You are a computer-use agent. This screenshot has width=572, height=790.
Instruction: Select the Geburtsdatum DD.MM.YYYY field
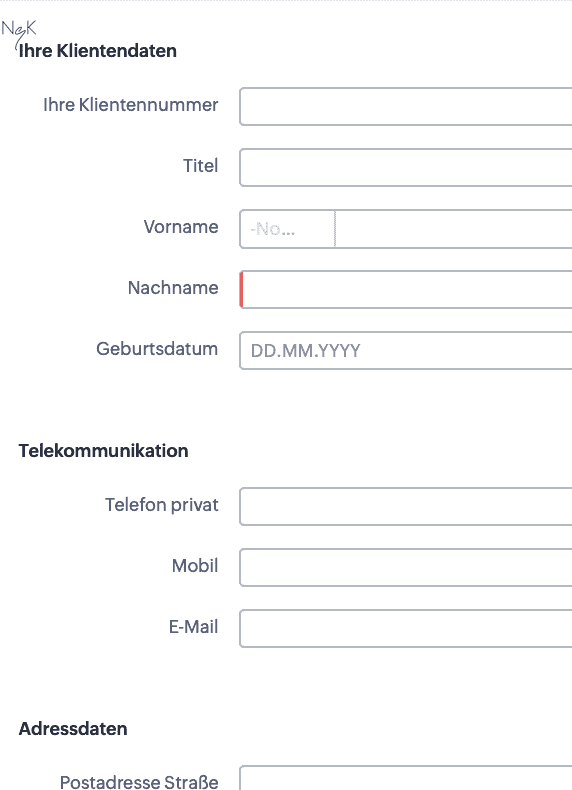tap(406, 350)
